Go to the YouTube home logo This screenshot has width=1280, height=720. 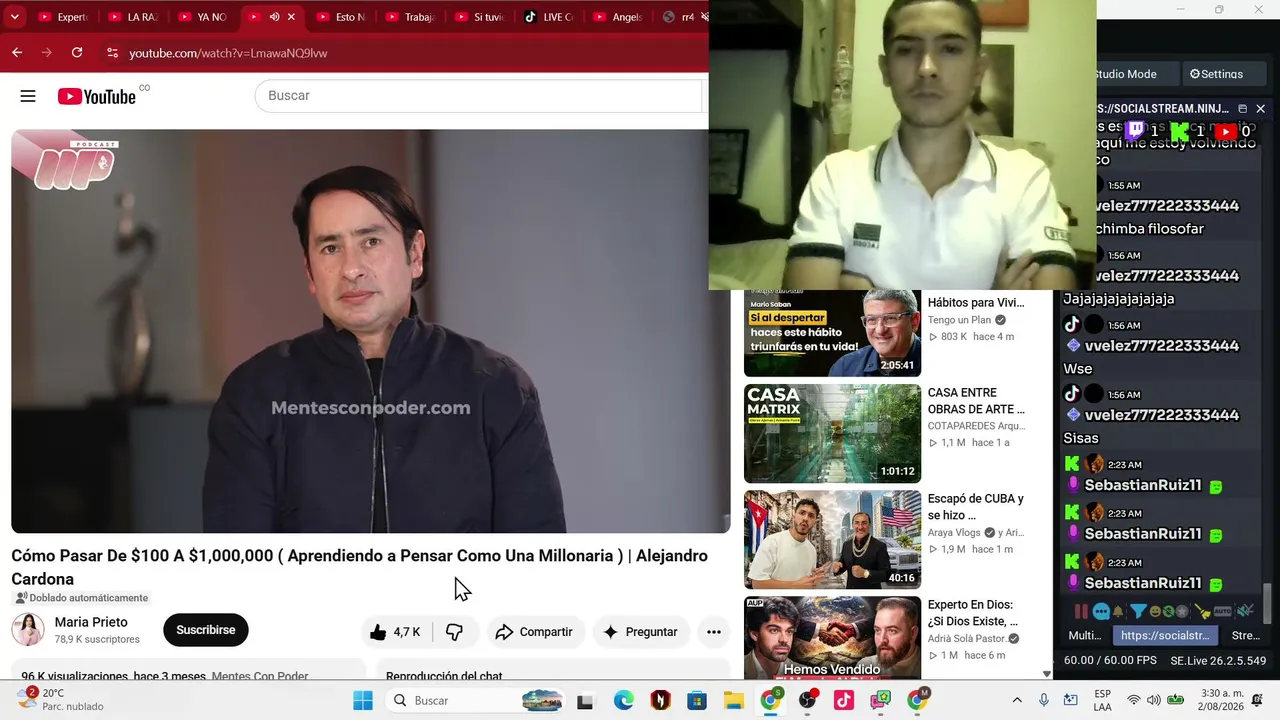coord(96,96)
